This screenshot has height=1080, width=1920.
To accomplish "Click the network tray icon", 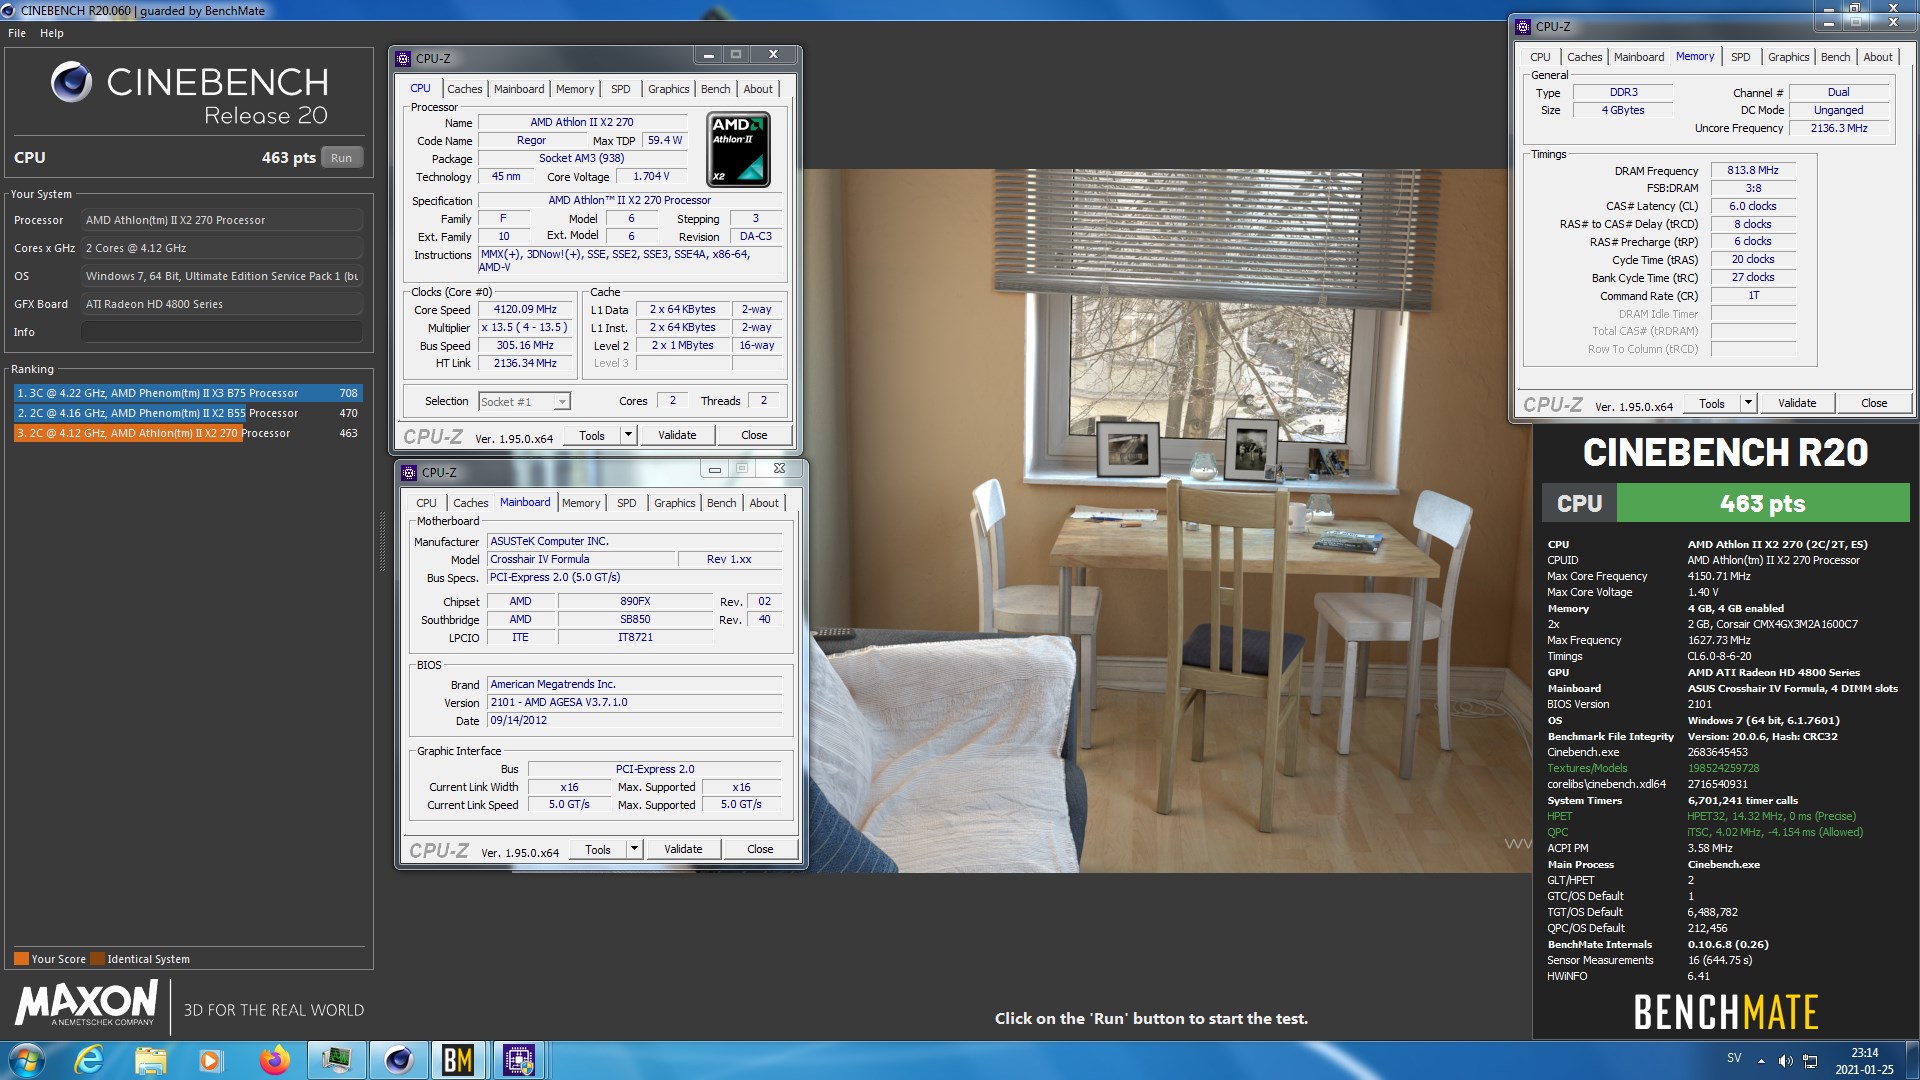I will (x=1810, y=1061).
